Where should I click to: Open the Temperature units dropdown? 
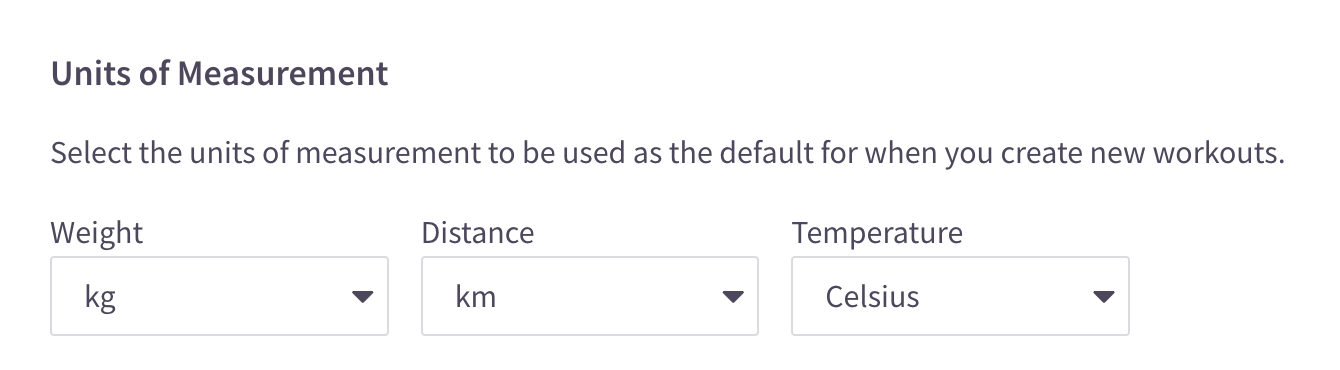[x=960, y=296]
